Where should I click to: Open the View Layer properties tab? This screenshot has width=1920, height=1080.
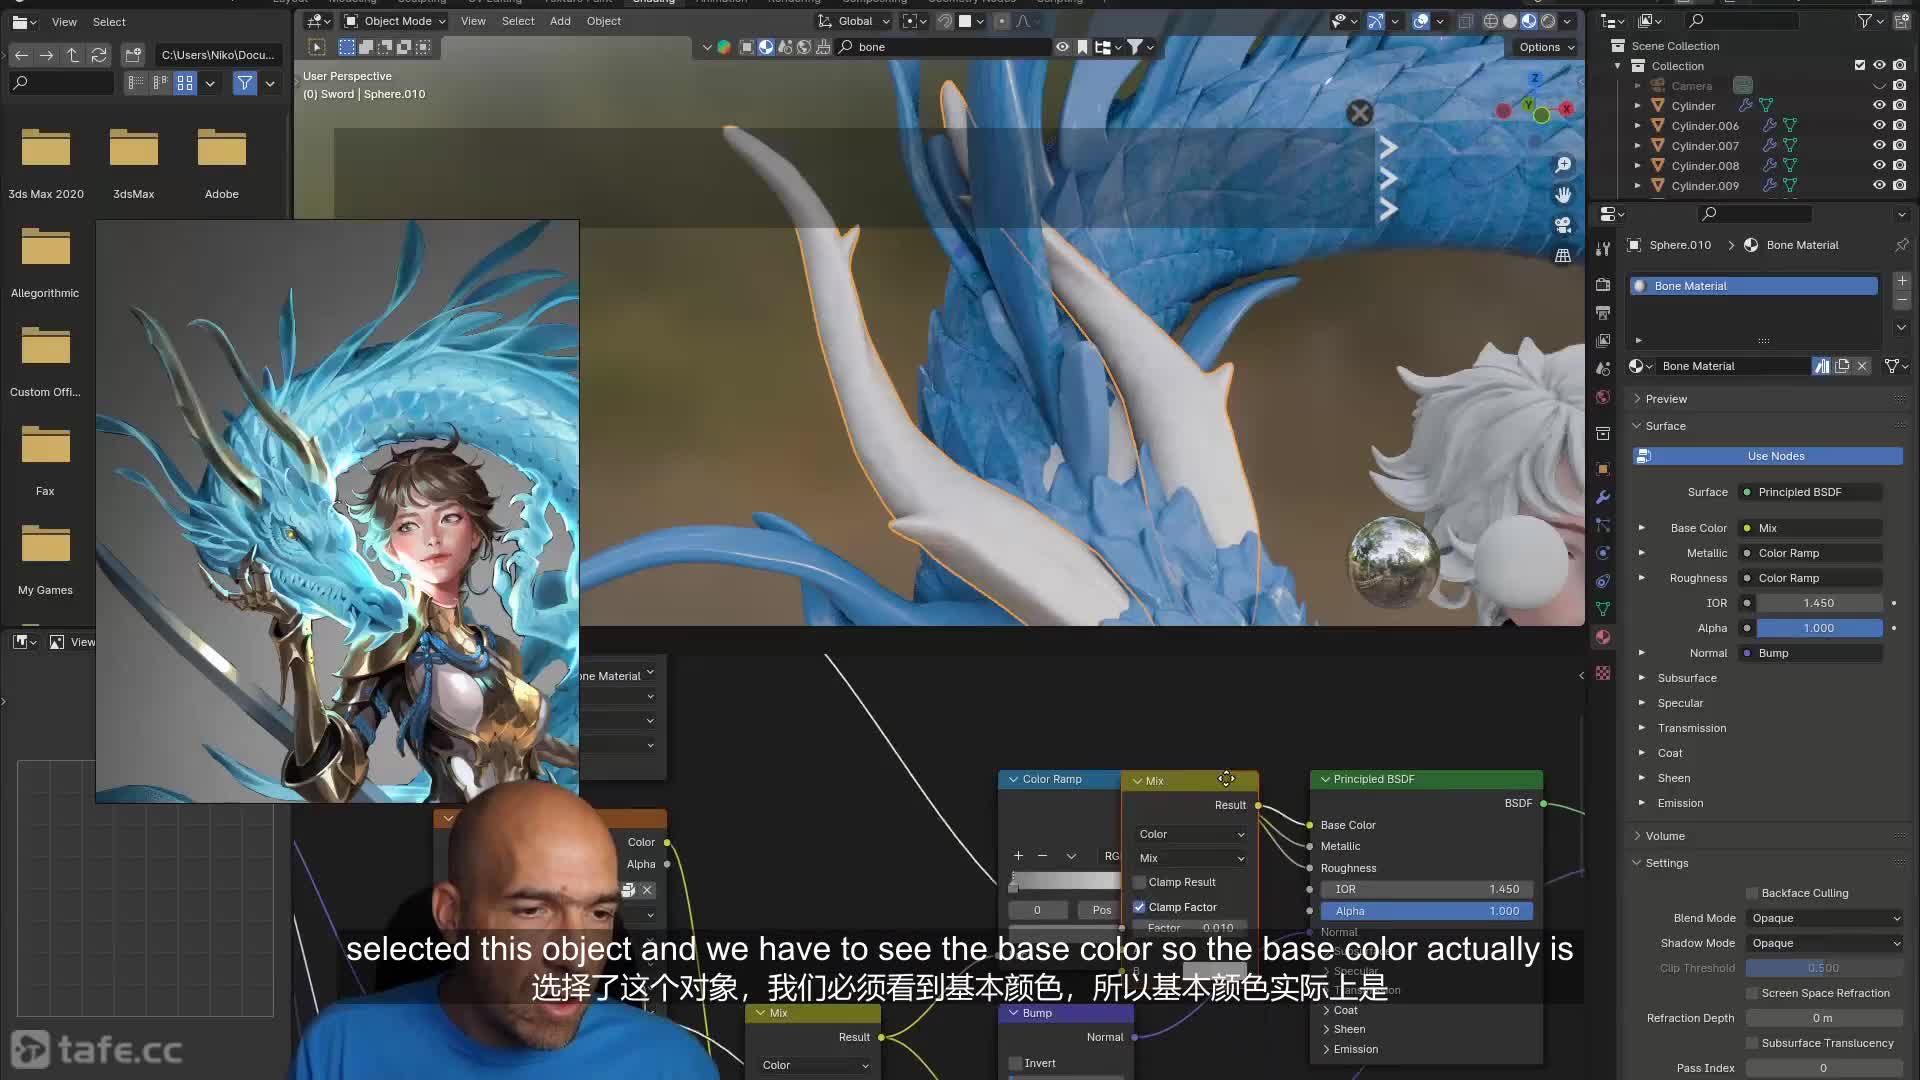point(1603,341)
